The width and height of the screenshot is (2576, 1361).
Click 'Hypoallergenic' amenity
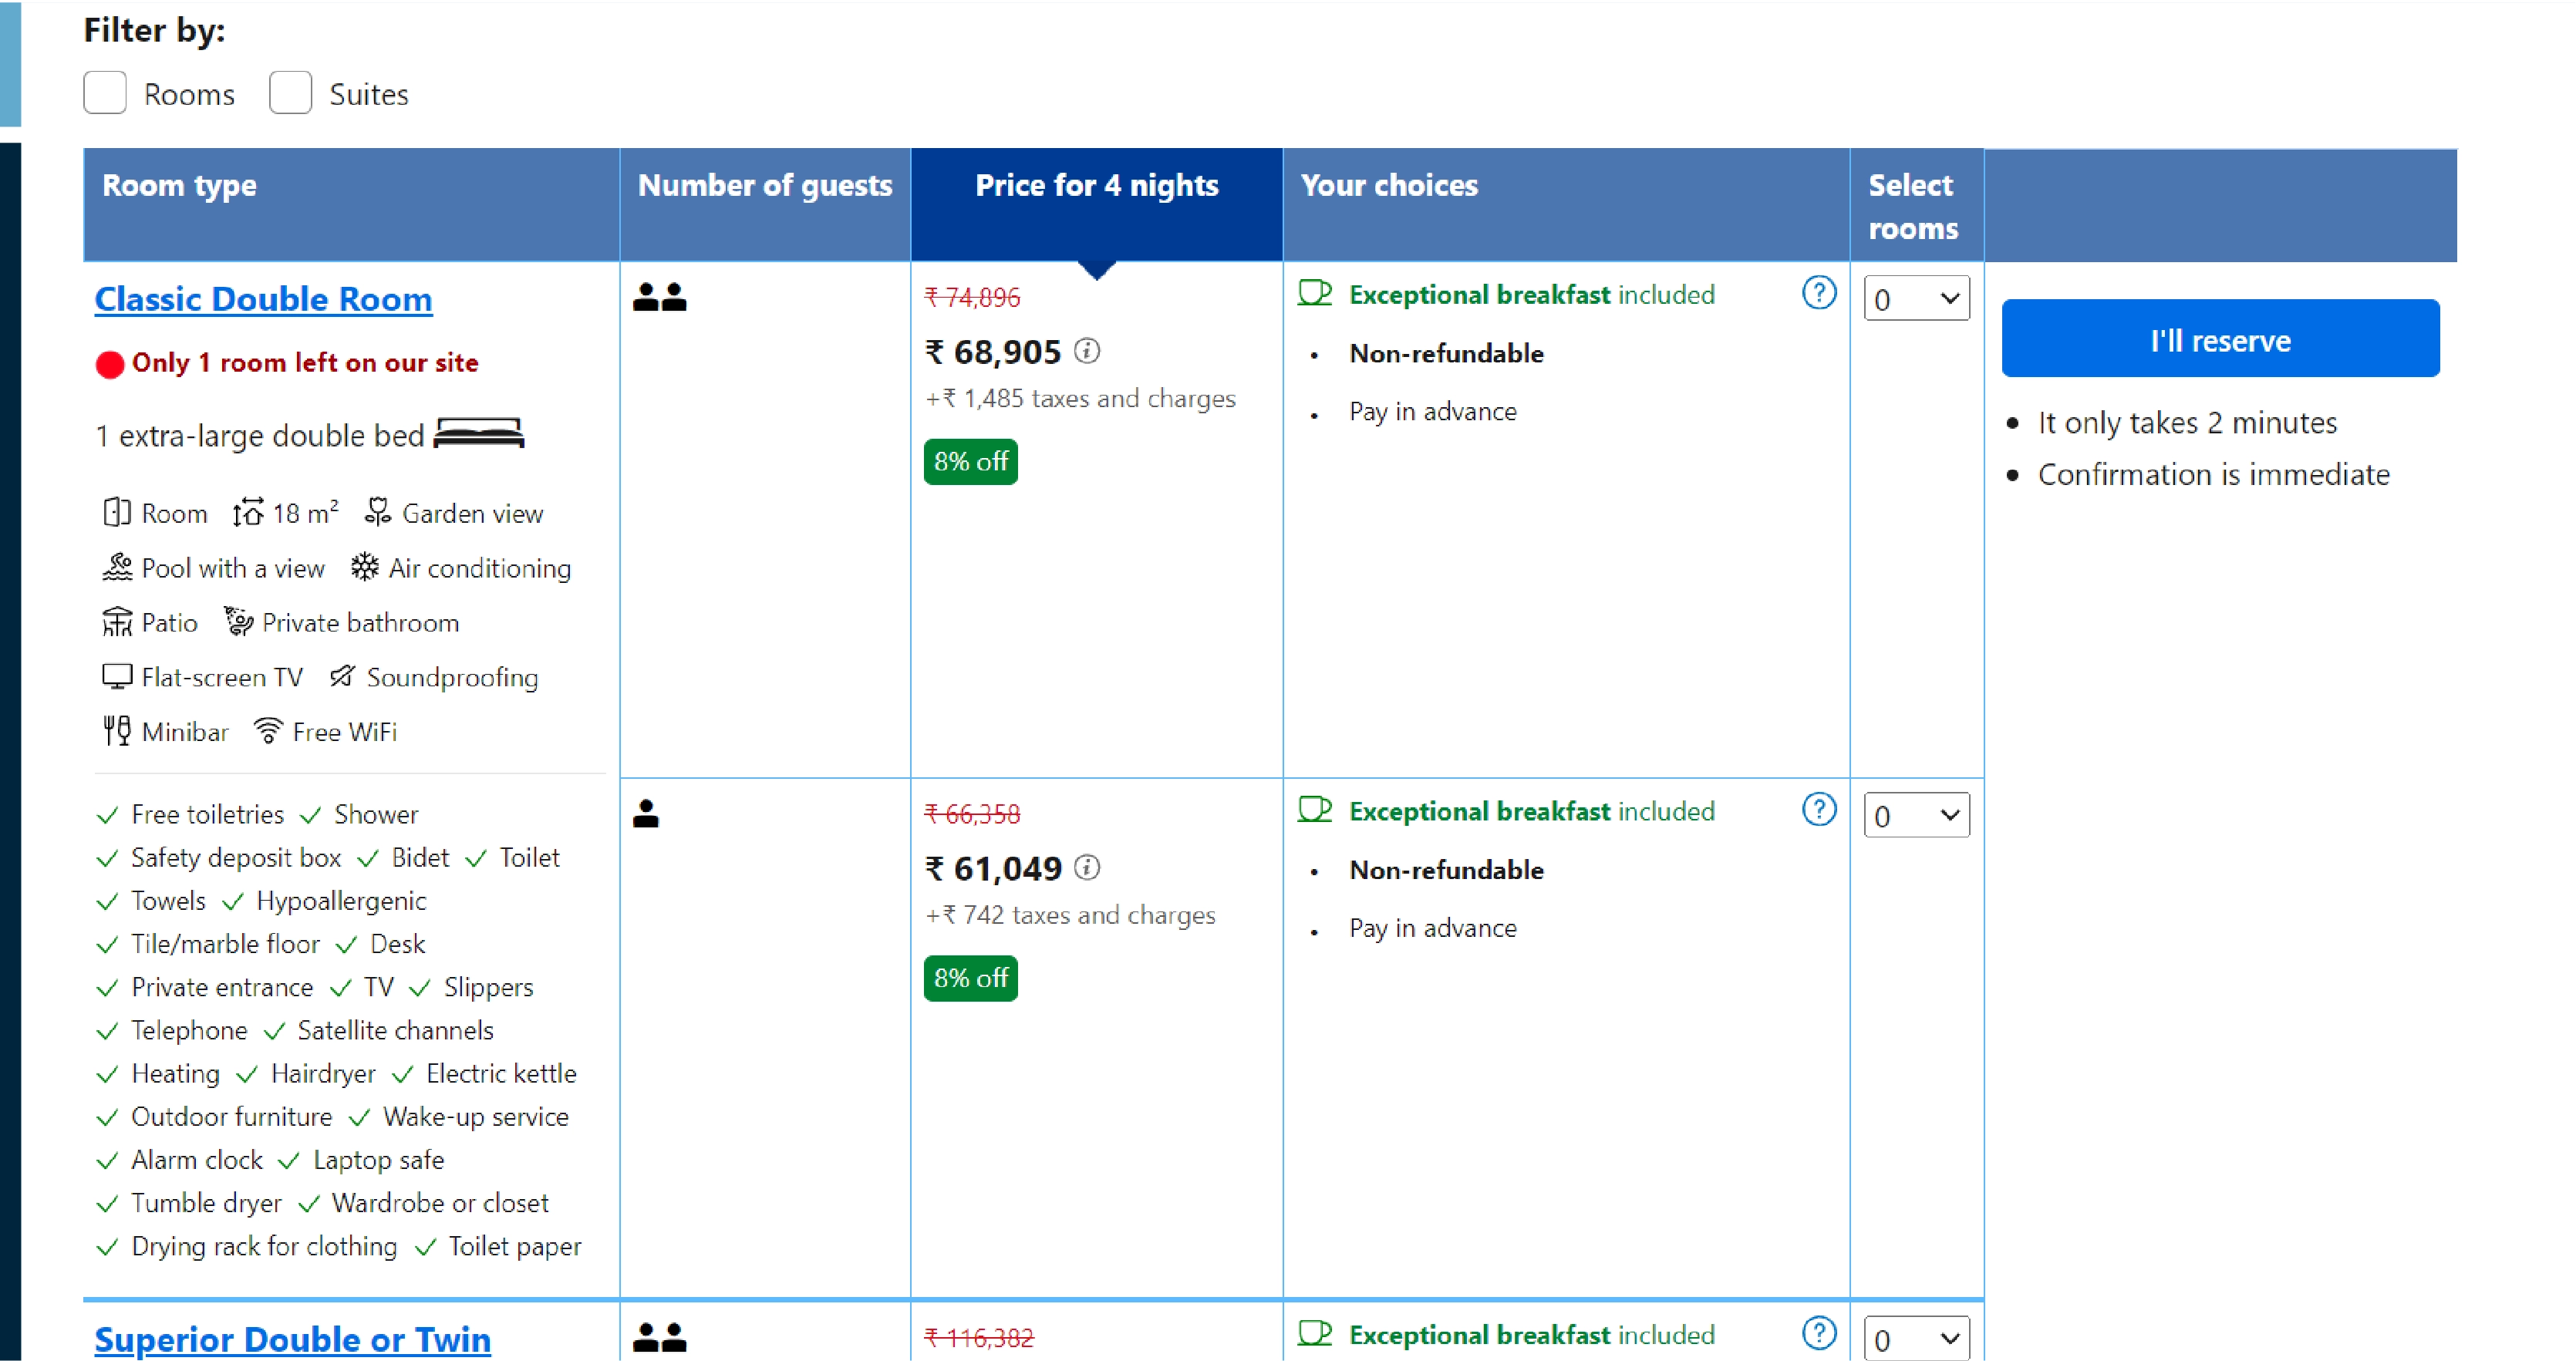341,901
